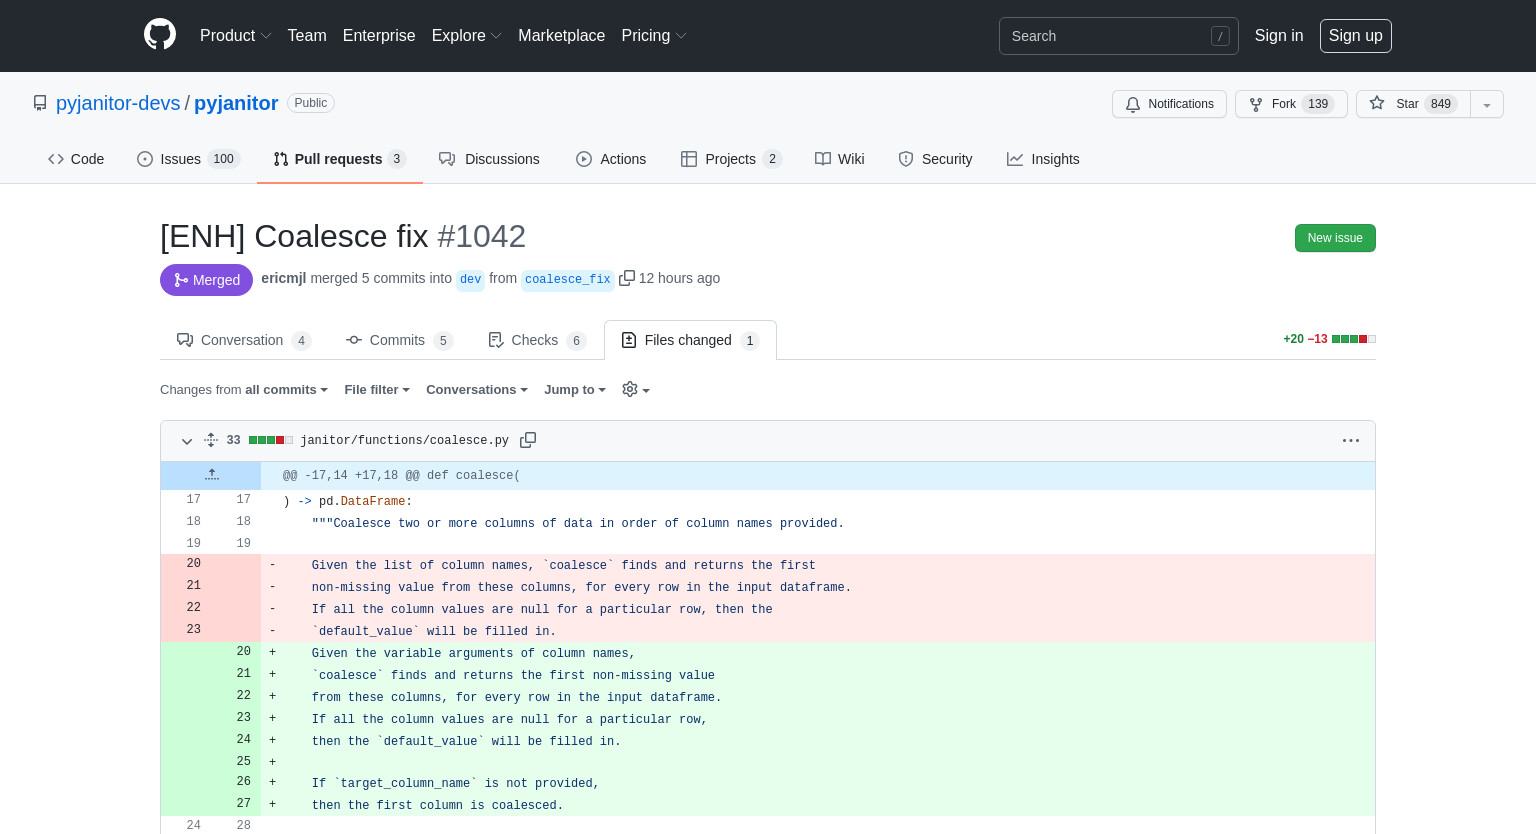Open the Security tab

(935, 159)
